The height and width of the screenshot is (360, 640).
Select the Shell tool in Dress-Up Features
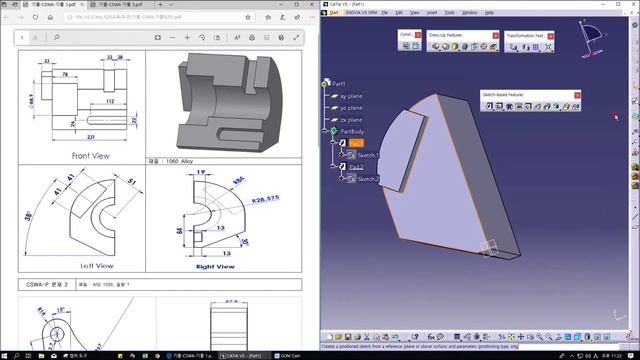[x=464, y=47]
